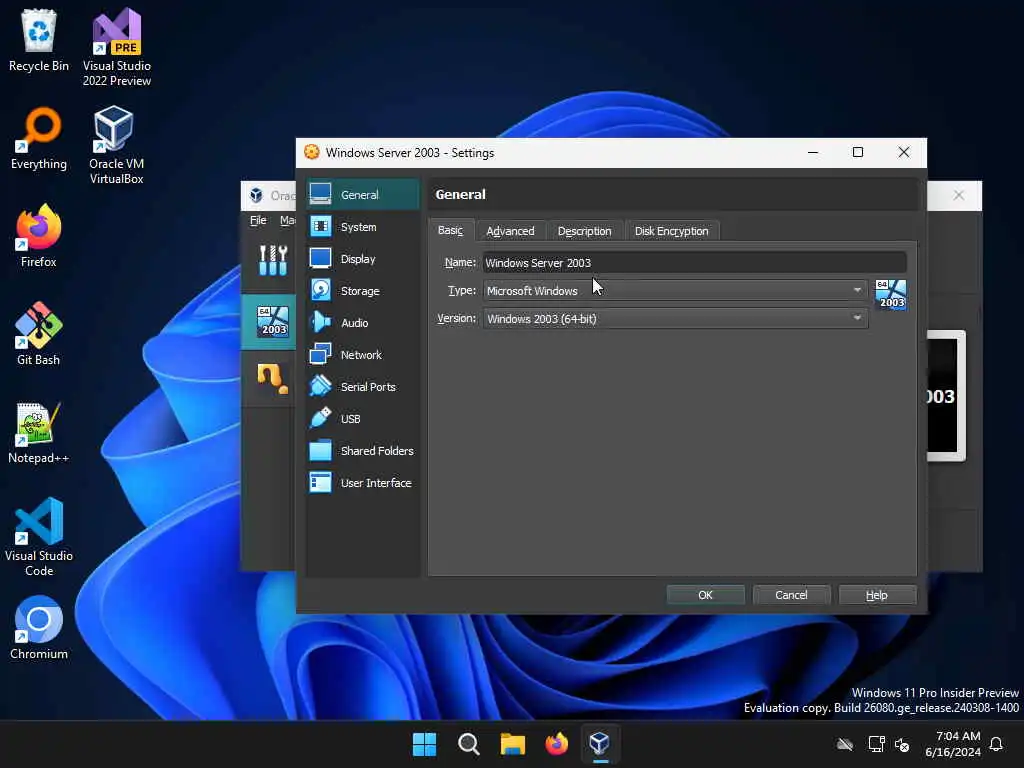Select Windows Server 2003 VM in Manager list
Screen dimensions: 1024x768
click(273, 321)
